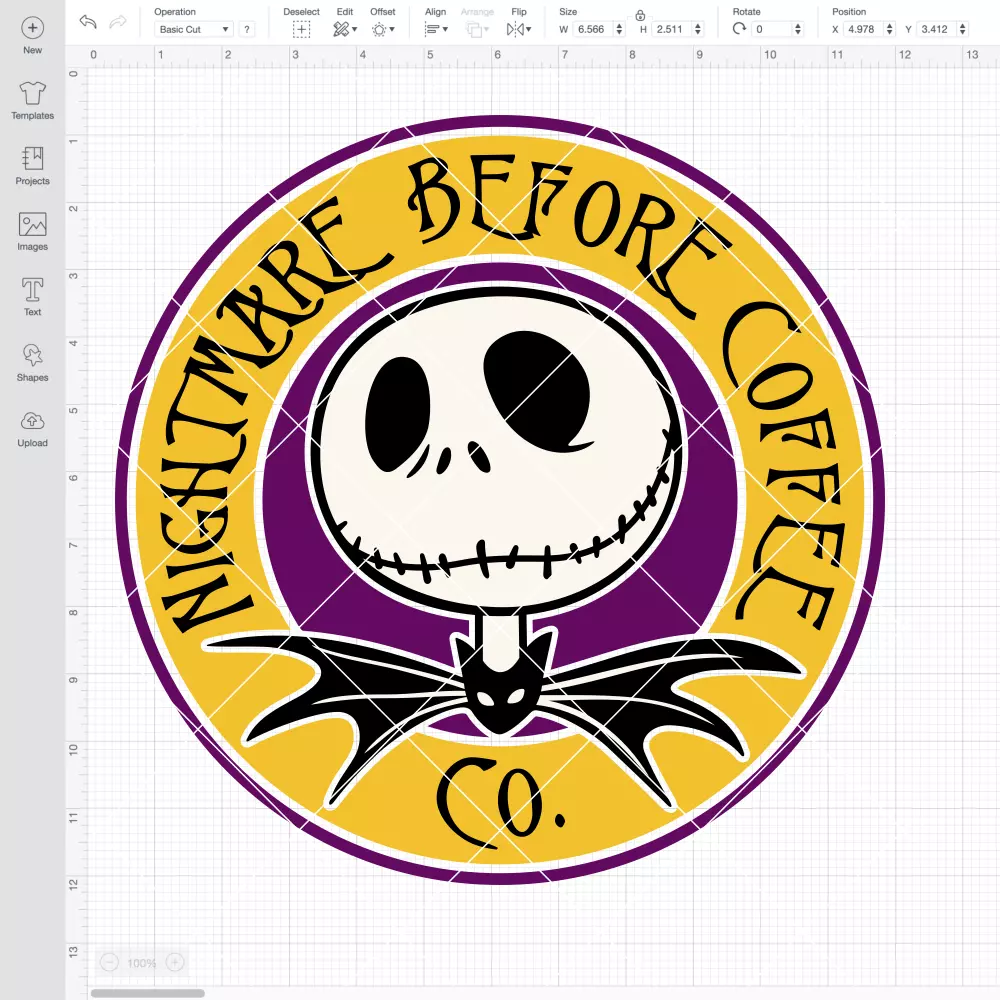Open the Images library

pos(33,232)
